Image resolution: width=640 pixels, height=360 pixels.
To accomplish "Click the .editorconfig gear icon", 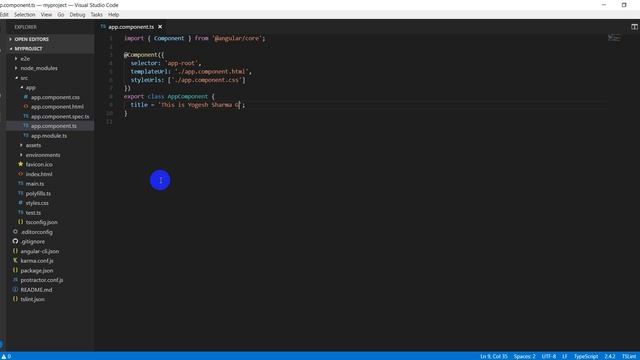I will [15, 231].
